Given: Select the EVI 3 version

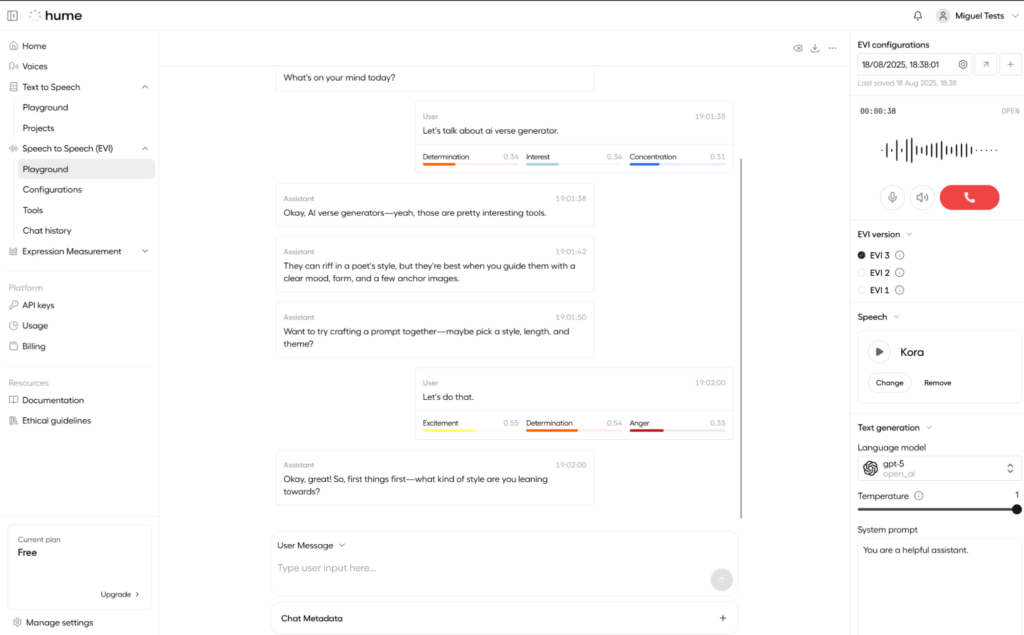Looking at the screenshot, I should point(863,255).
